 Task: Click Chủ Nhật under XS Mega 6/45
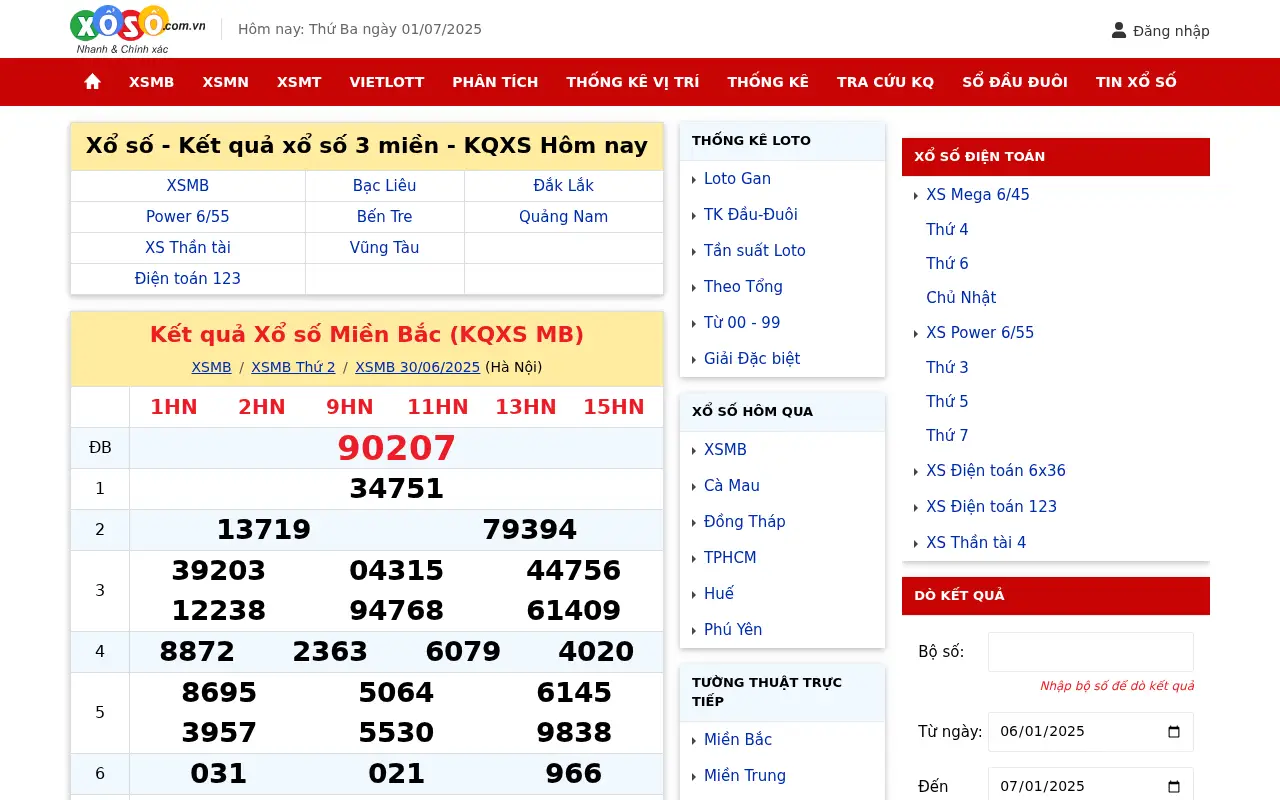[961, 298]
